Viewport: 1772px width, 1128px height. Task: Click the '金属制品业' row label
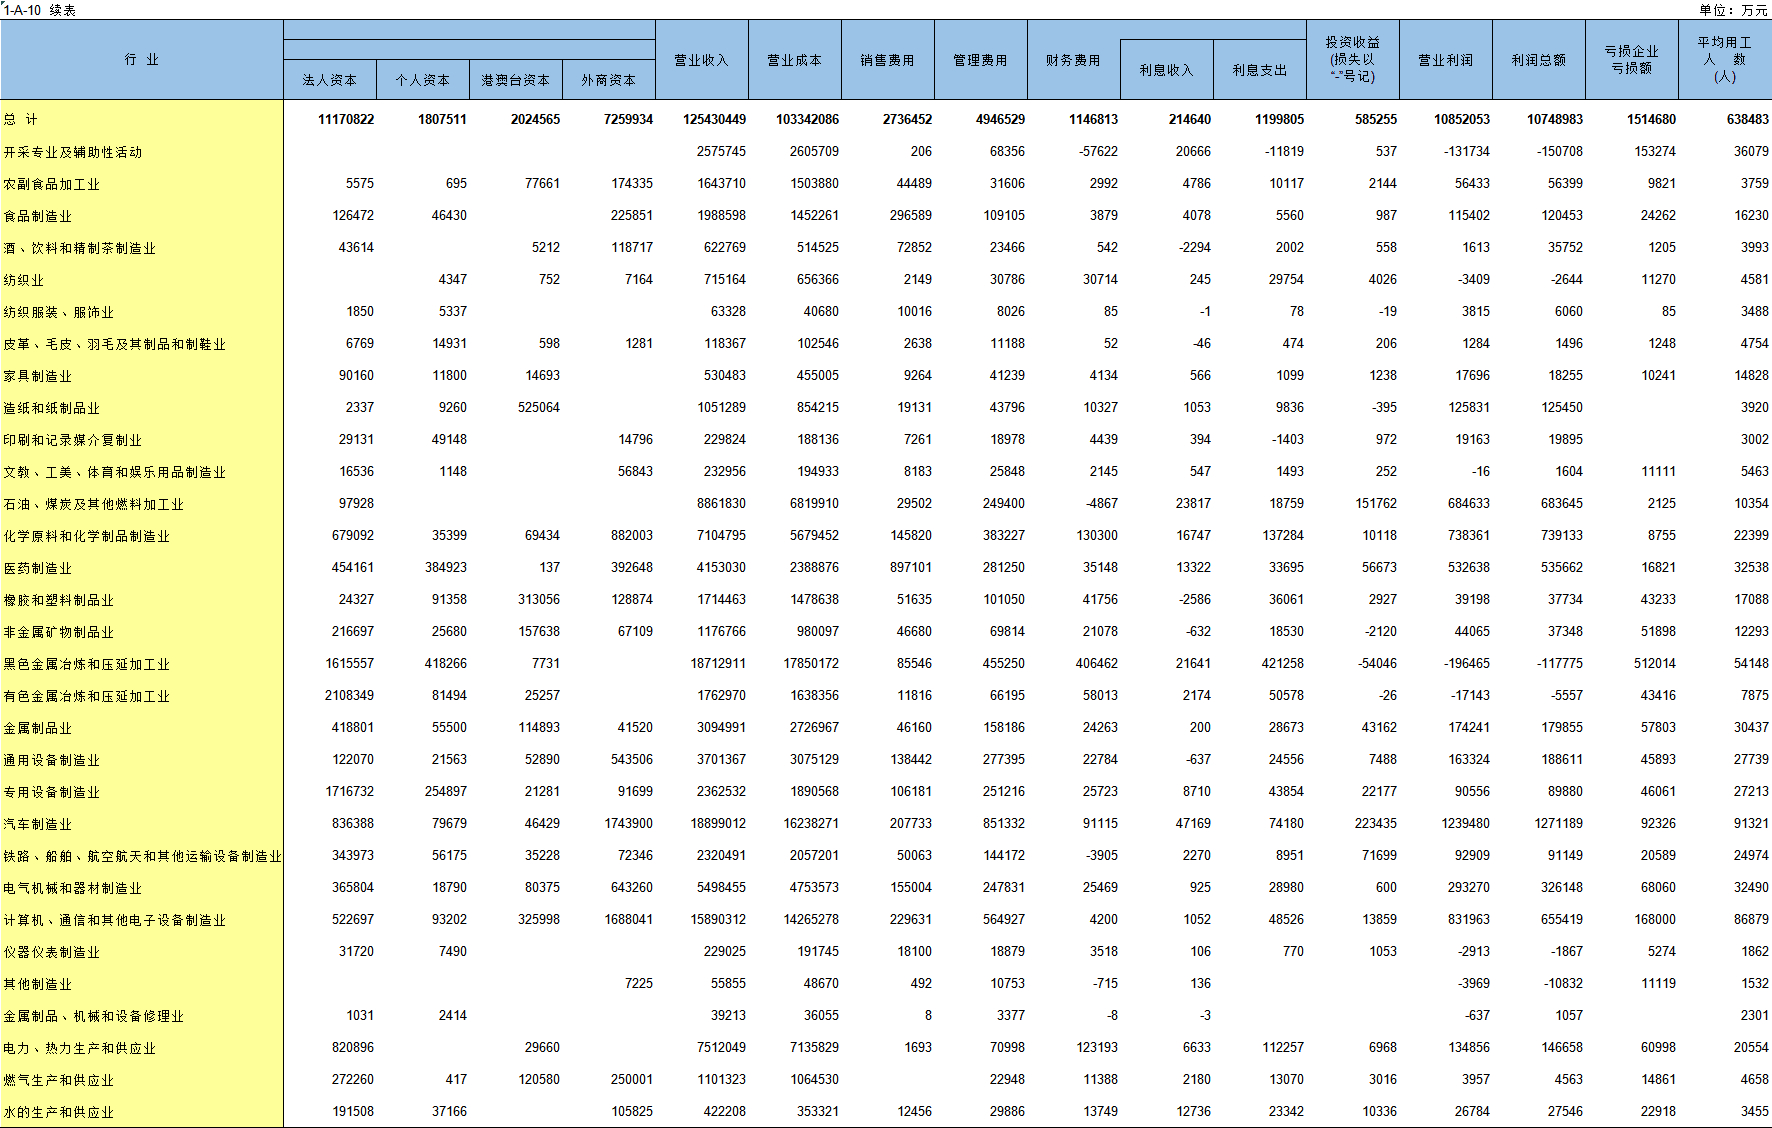(38, 728)
